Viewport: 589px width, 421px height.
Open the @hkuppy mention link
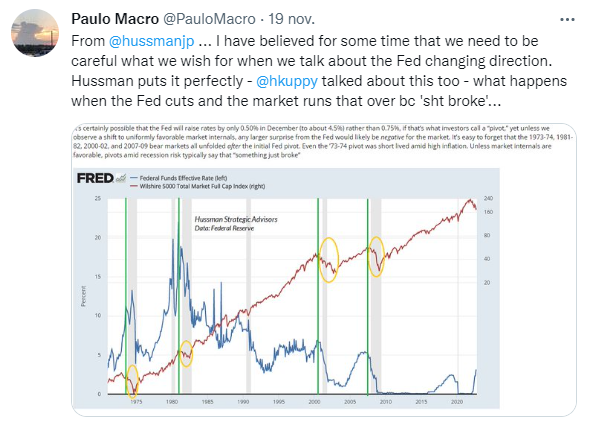[287, 81]
